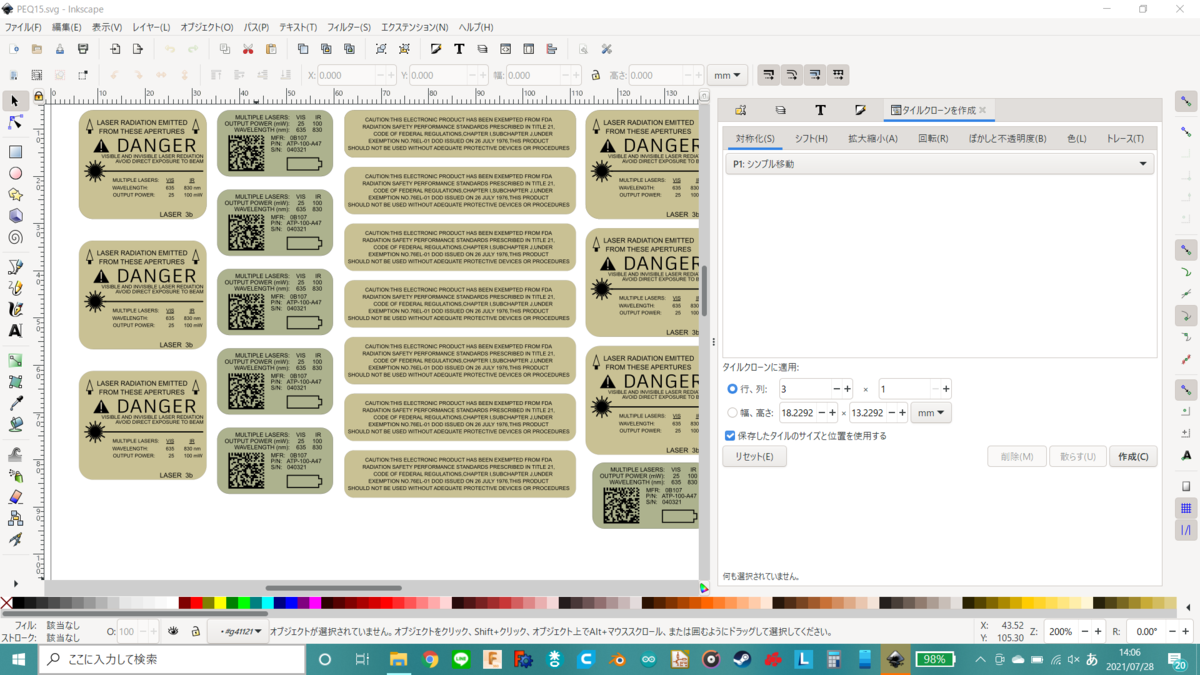Viewport: 1200px width, 675px height.
Task: Open the ファイル(F) menu
Action: tap(23, 27)
